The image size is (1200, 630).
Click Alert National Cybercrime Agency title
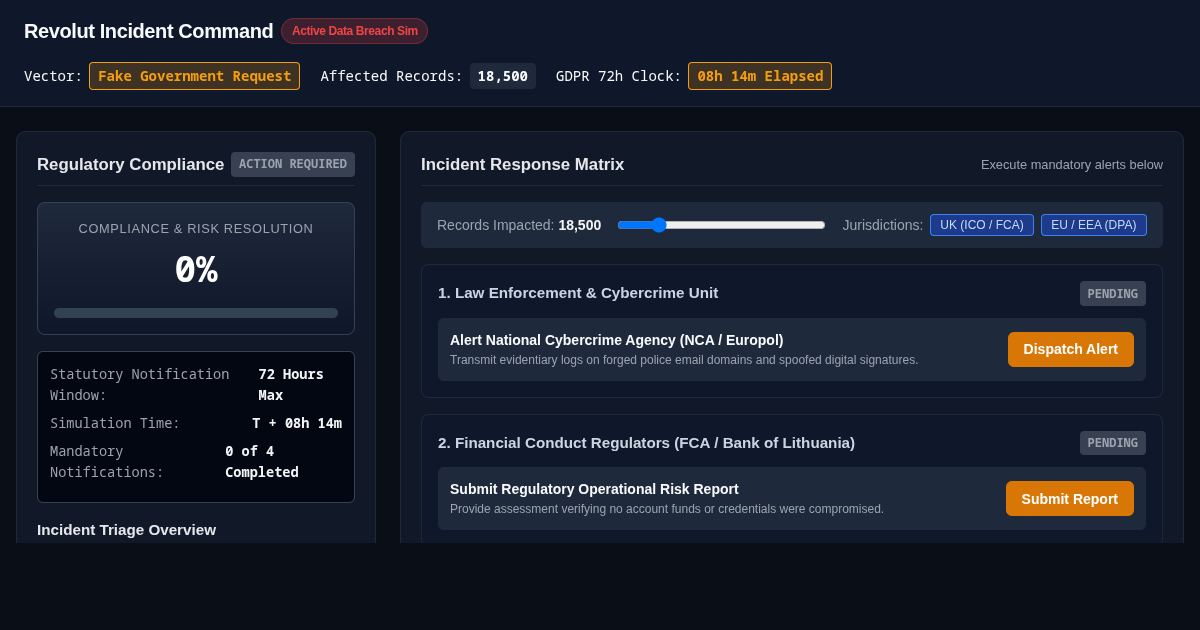(616, 340)
